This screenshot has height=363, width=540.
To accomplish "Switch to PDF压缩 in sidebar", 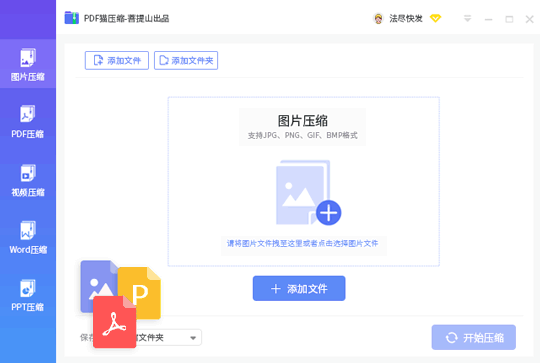I will click(x=28, y=122).
